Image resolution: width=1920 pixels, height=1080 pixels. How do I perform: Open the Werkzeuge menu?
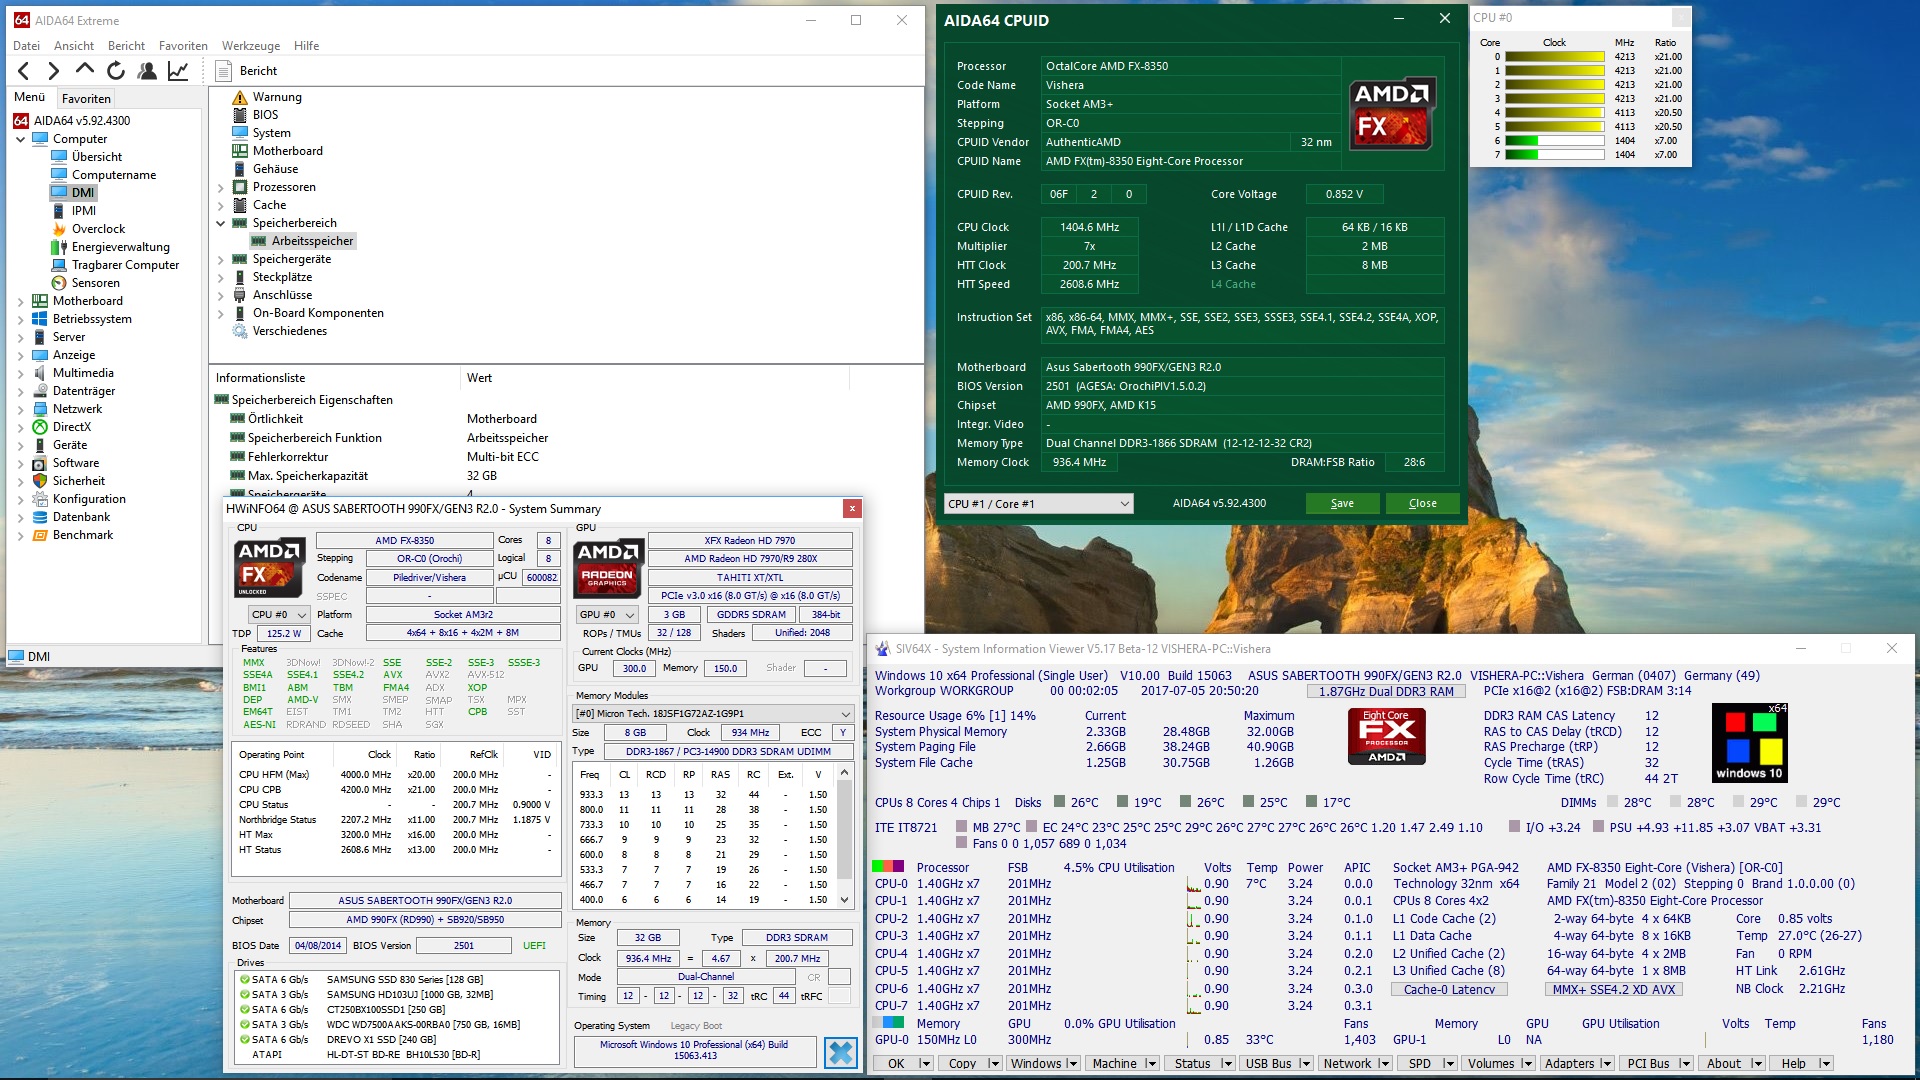[x=251, y=46]
